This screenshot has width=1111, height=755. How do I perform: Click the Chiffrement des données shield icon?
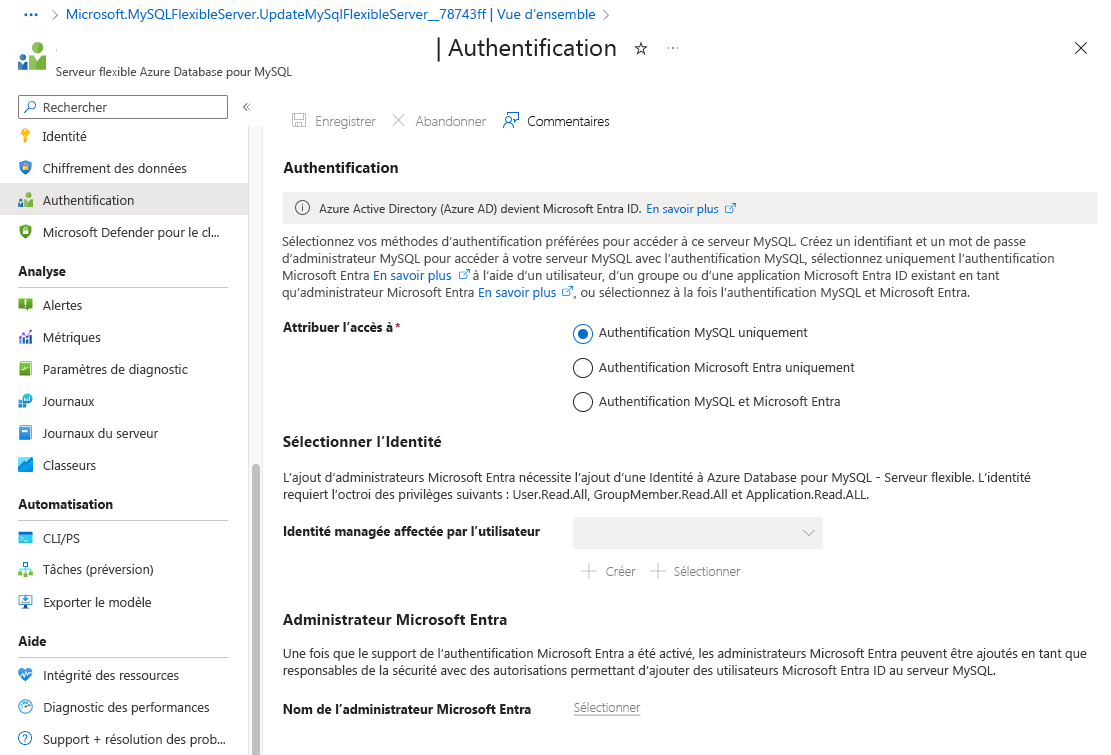26,168
